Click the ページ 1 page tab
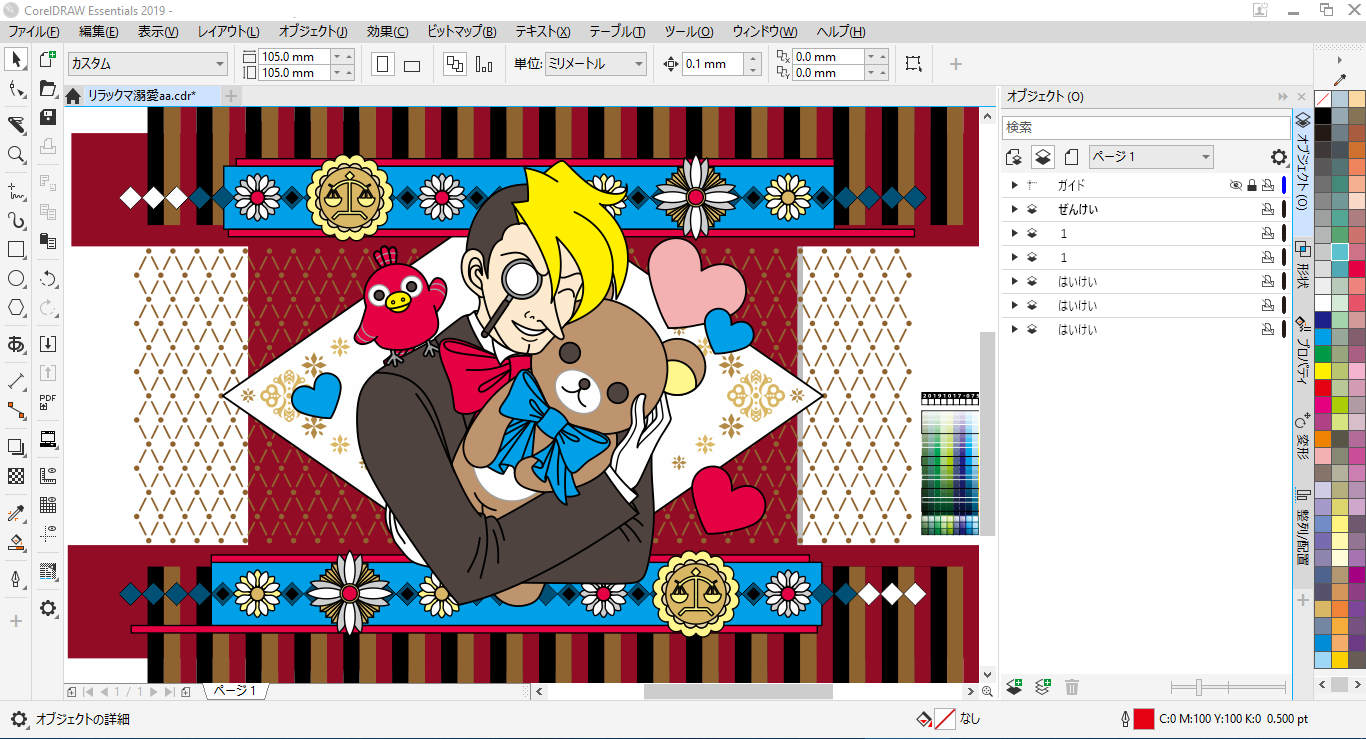The width and height of the screenshot is (1366, 739). pyautogui.click(x=236, y=691)
